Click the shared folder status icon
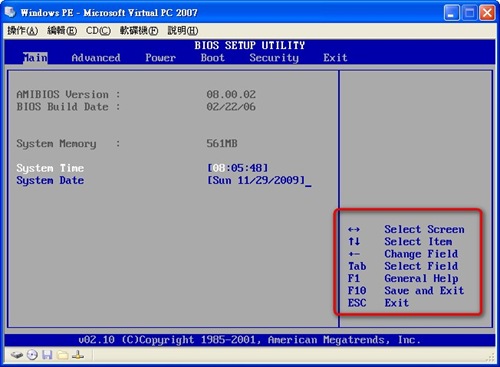 coord(62,355)
